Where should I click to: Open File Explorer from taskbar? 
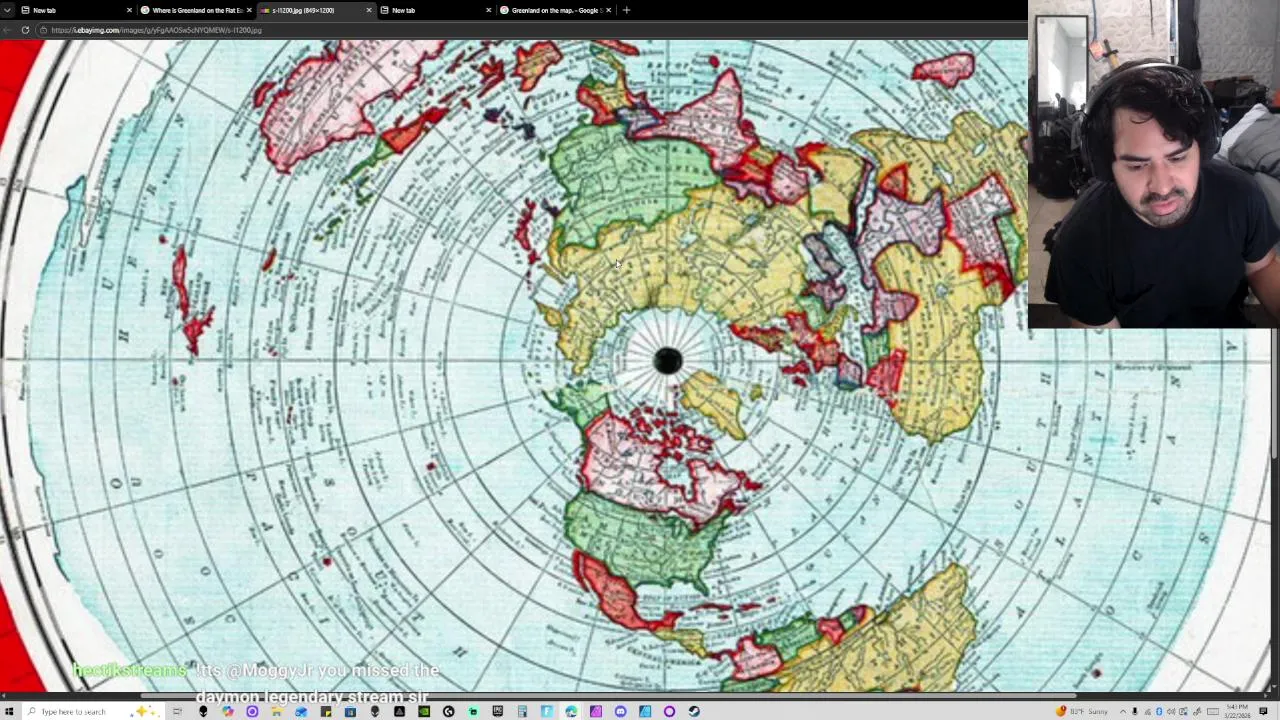276,711
